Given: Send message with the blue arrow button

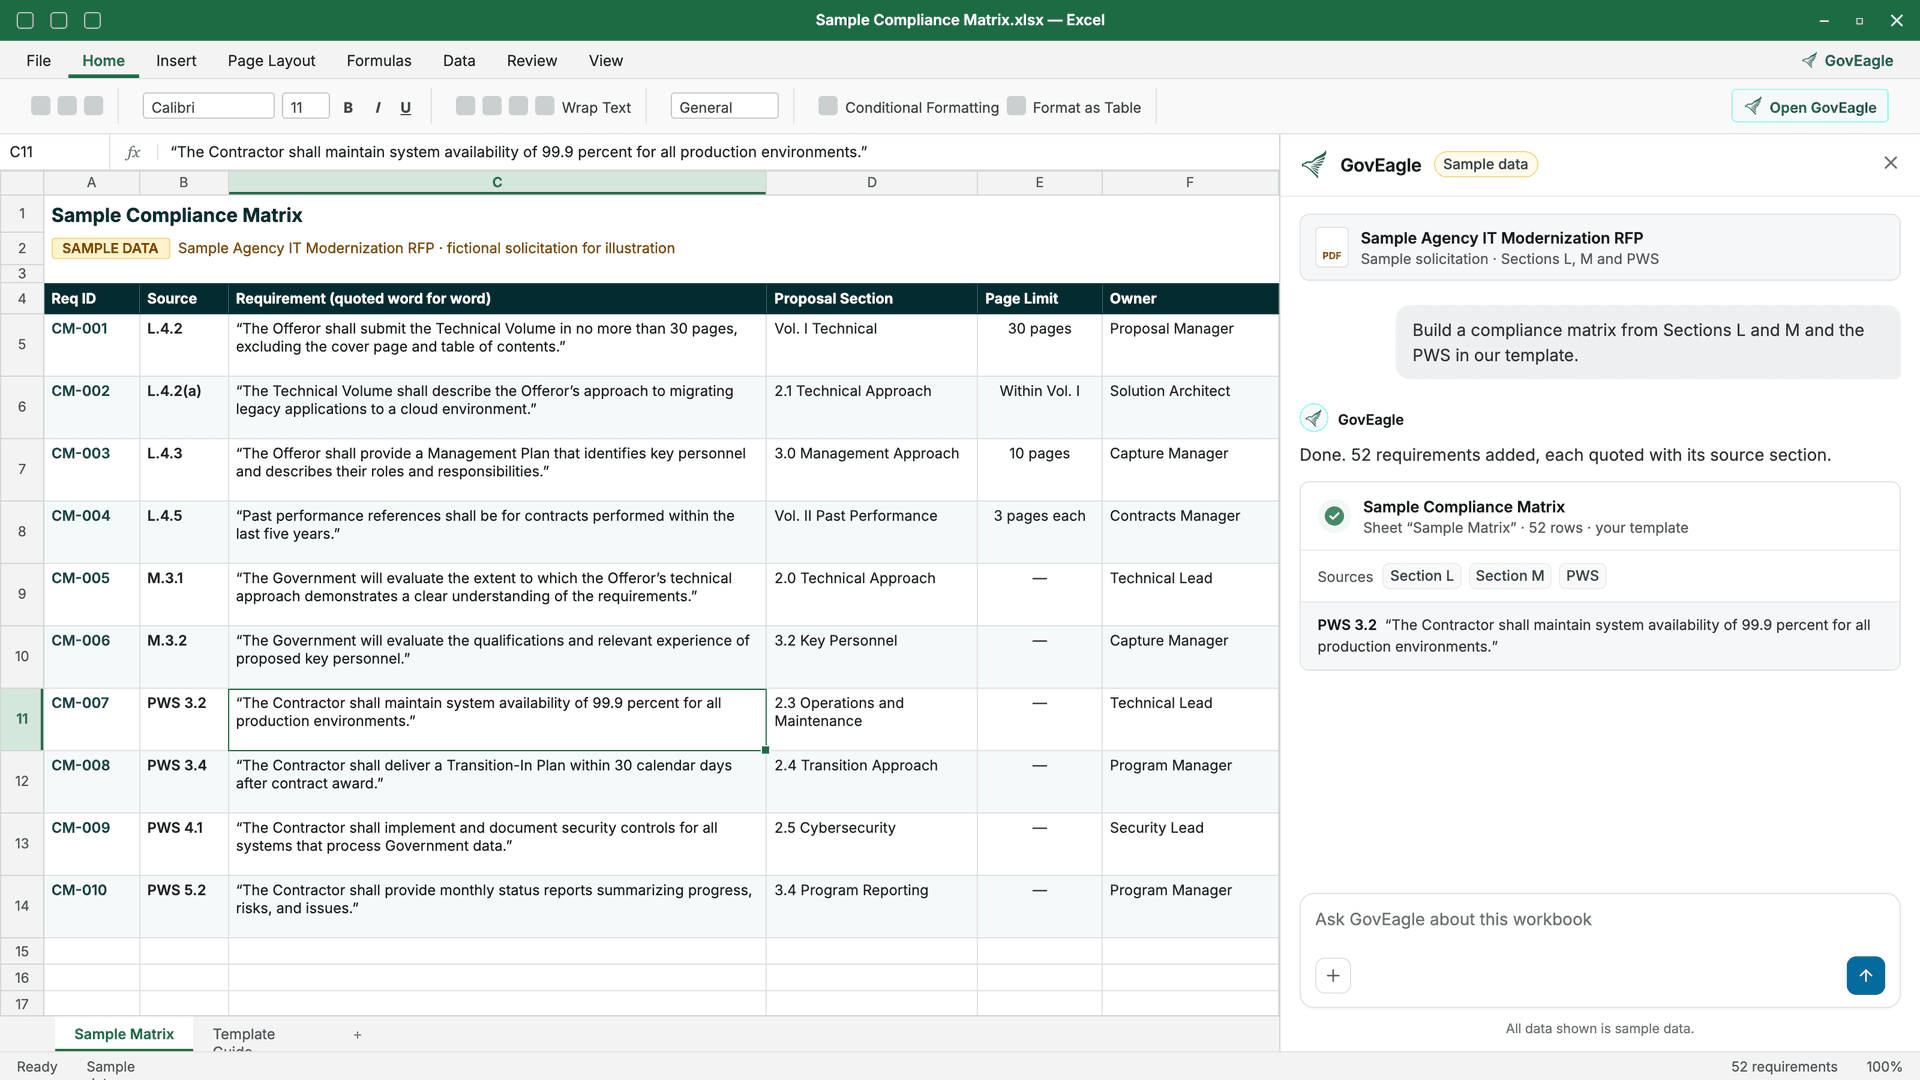Looking at the screenshot, I should (1865, 976).
